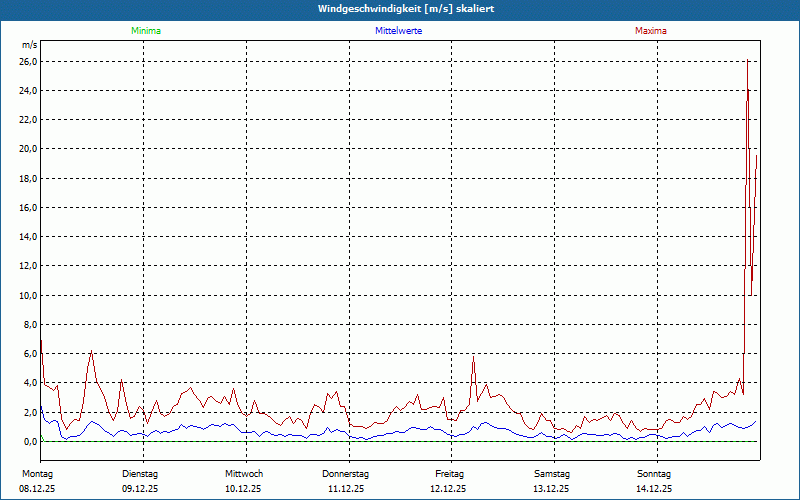
Task: Select the Samstag day label
Action: [x=552, y=473]
